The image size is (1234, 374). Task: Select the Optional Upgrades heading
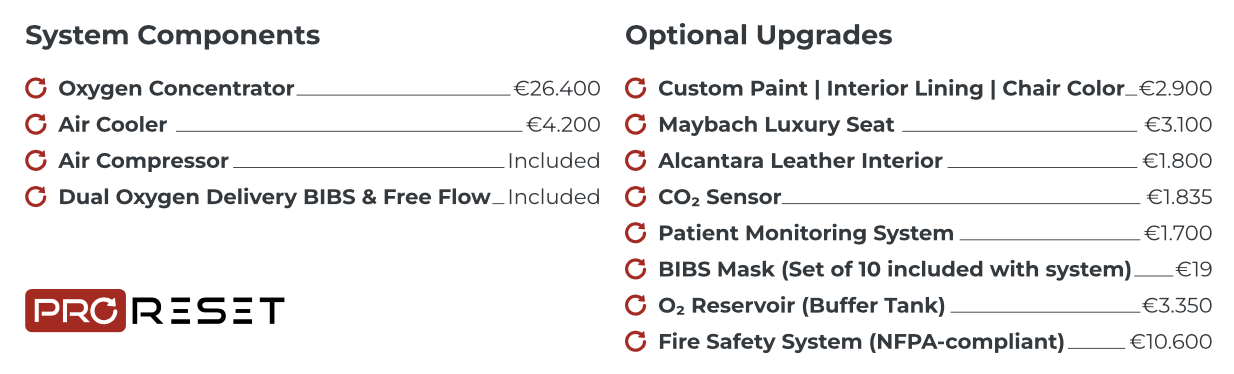pos(759,36)
